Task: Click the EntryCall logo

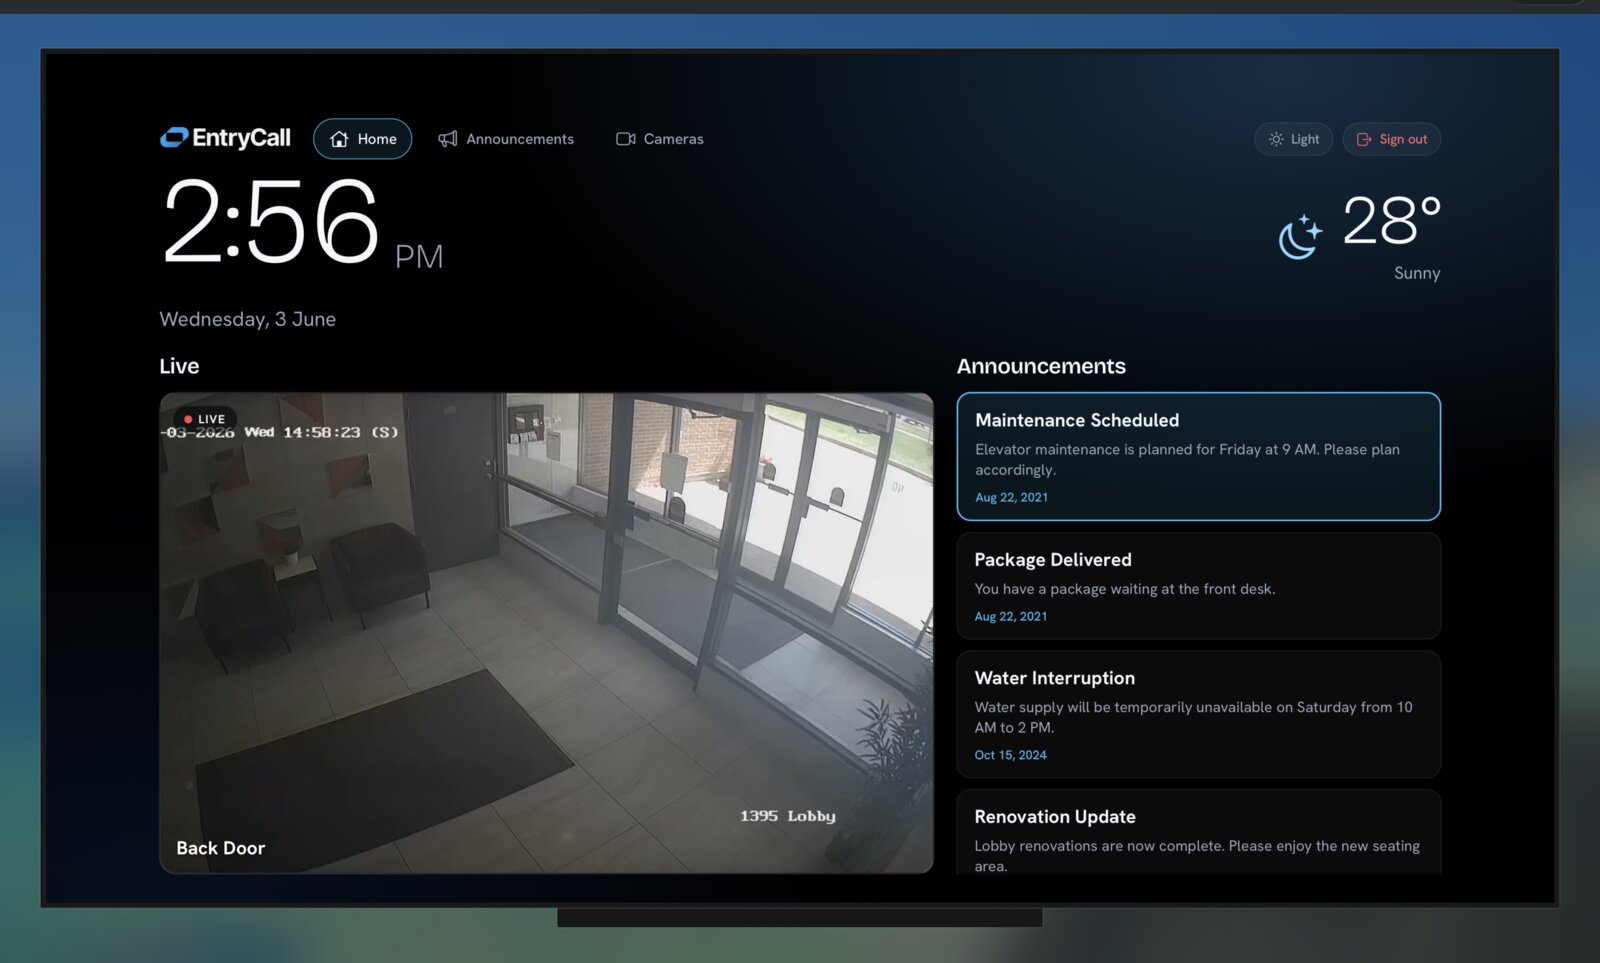Action: coord(225,138)
